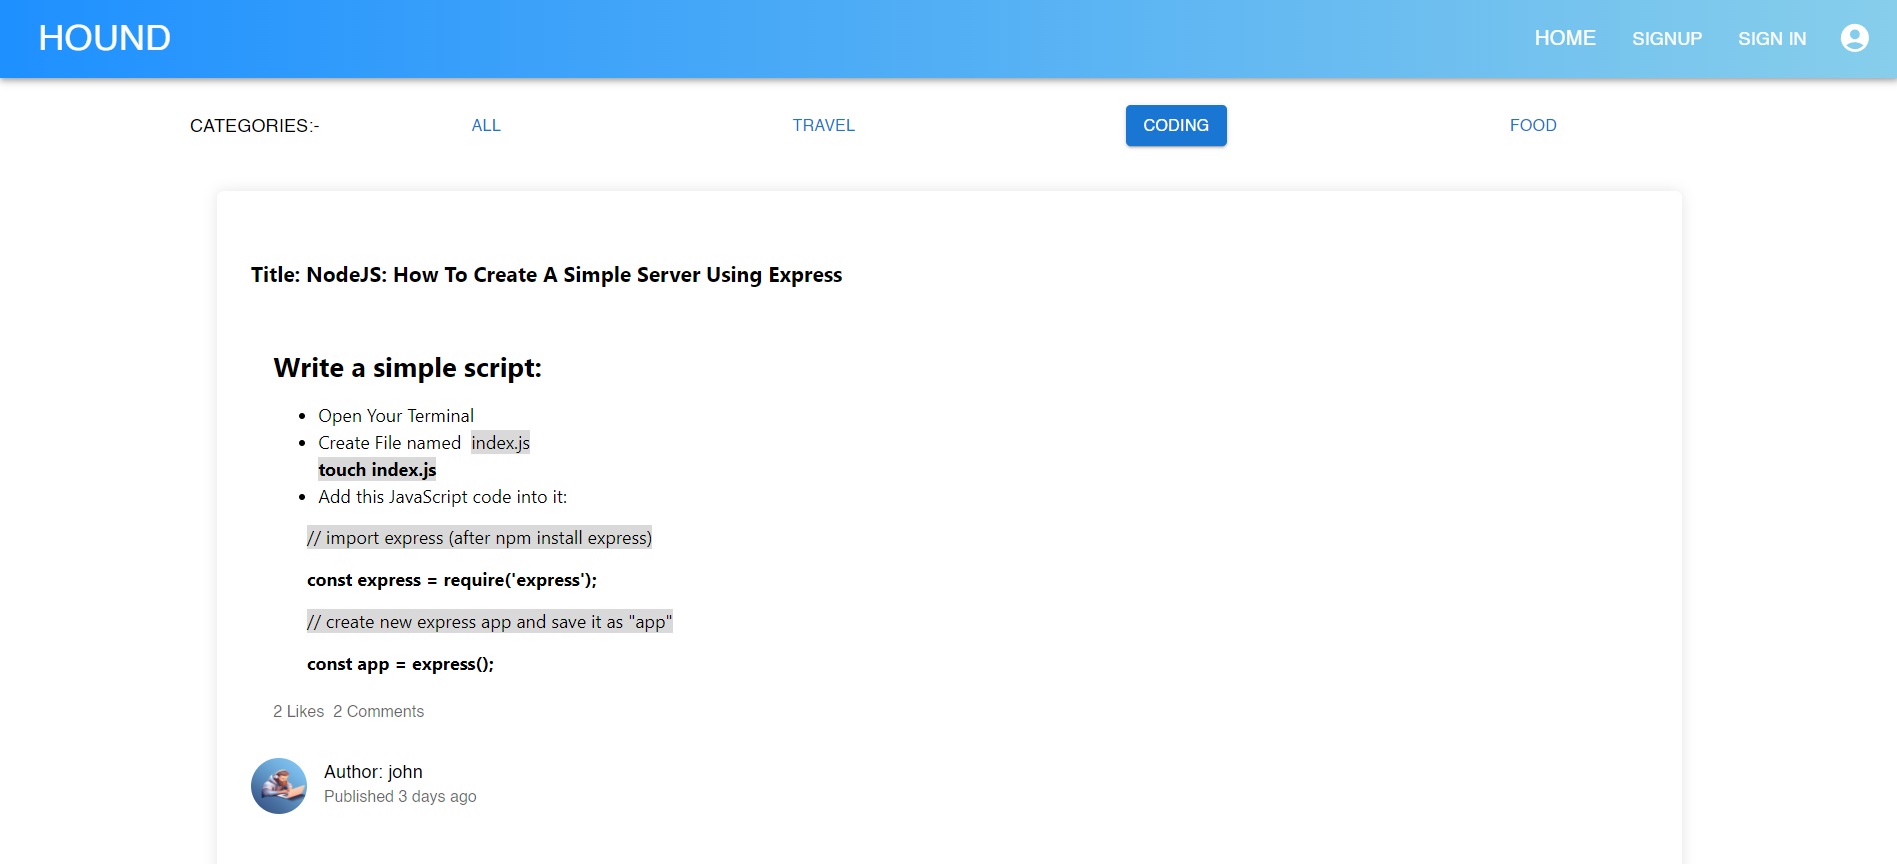Click the HOUND logo text
Viewport: 1897px width, 864px height.
tap(105, 38)
